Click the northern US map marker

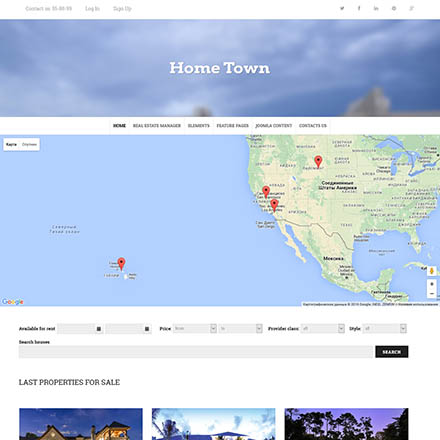pos(318,162)
